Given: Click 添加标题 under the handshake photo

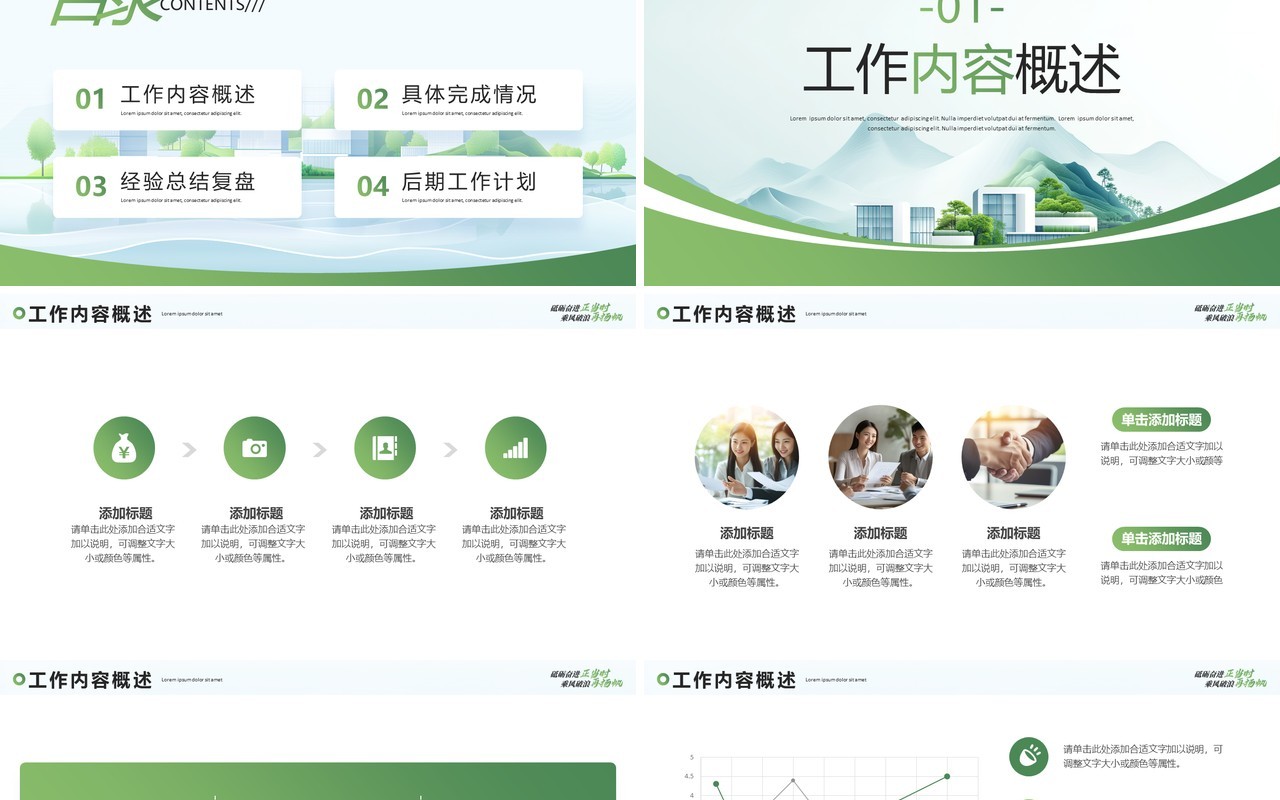Looking at the screenshot, I should [1013, 533].
